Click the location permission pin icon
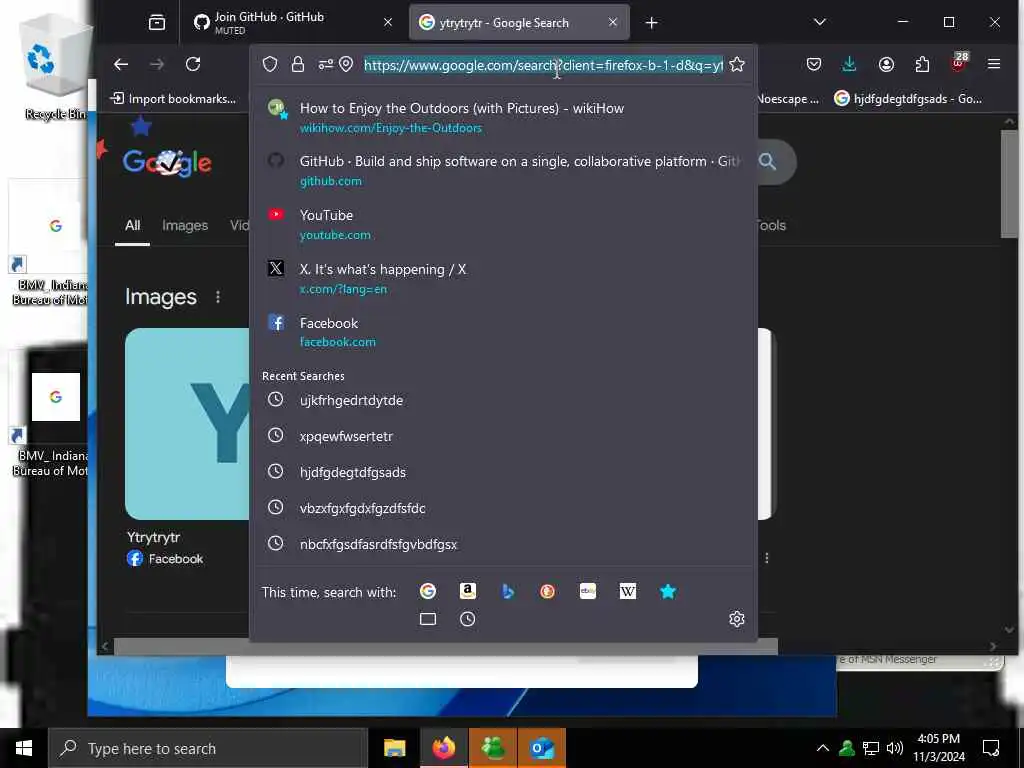This screenshot has width=1024, height=768. tap(346, 64)
